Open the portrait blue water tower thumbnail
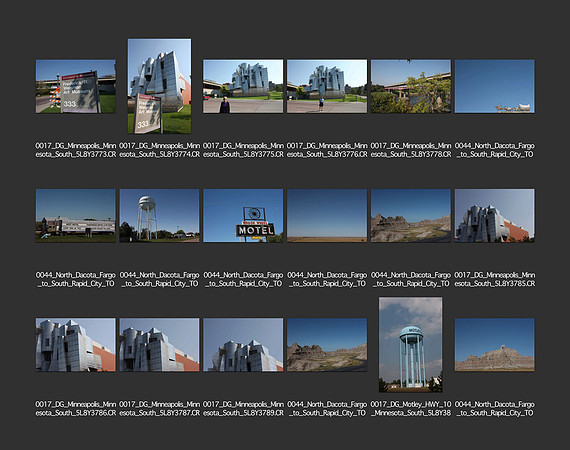Image resolution: width=570 pixels, height=450 pixels. click(x=411, y=345)
